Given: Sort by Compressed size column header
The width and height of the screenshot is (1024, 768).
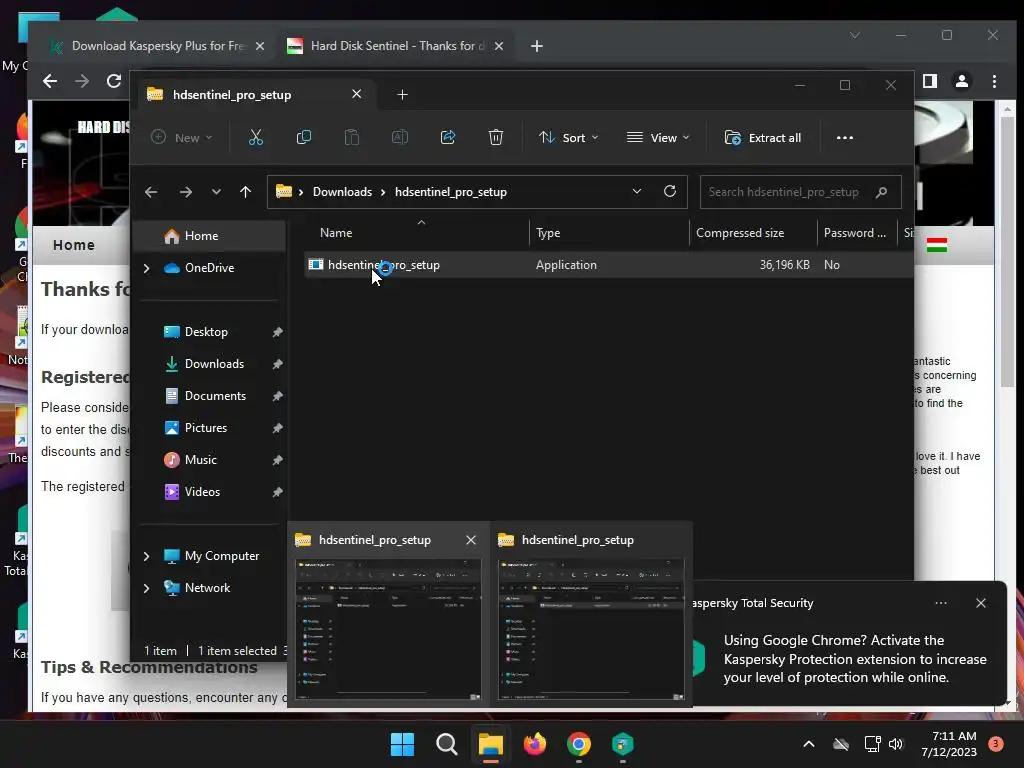Looking at the screenshot, I should tap(753, 232).
